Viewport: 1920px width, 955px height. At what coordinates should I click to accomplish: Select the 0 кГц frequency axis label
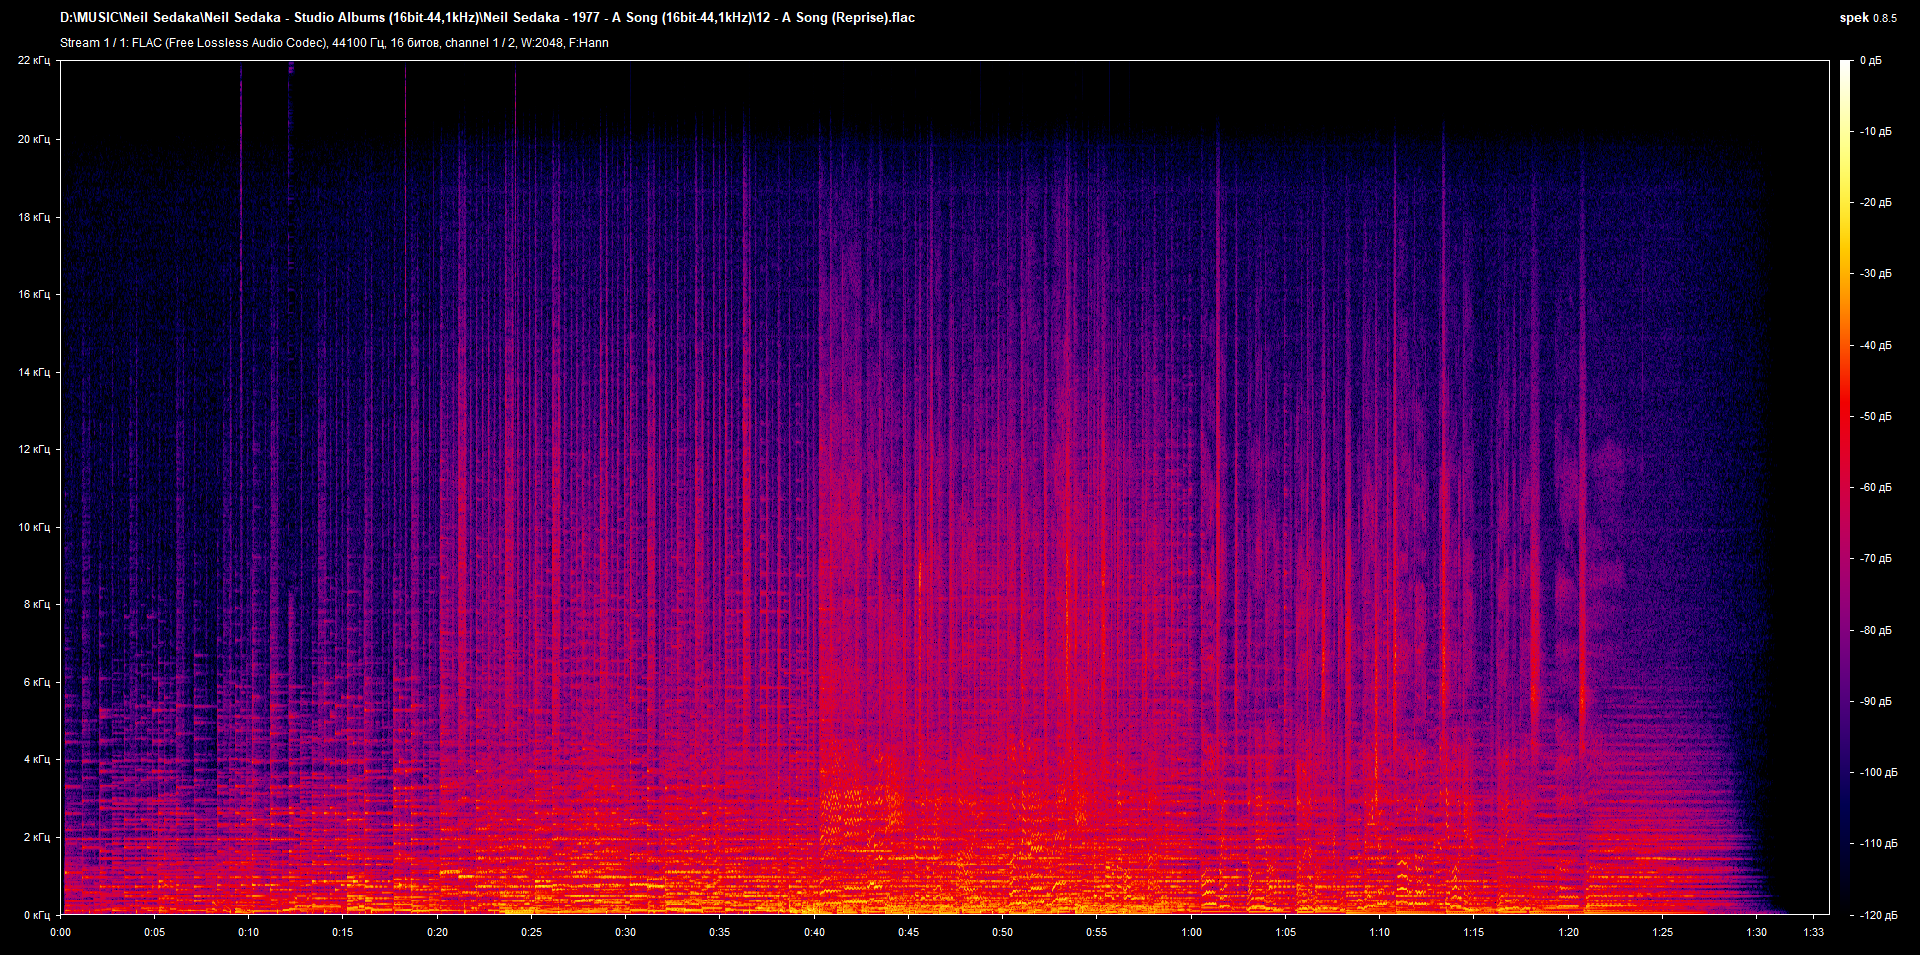pos(37,915)
